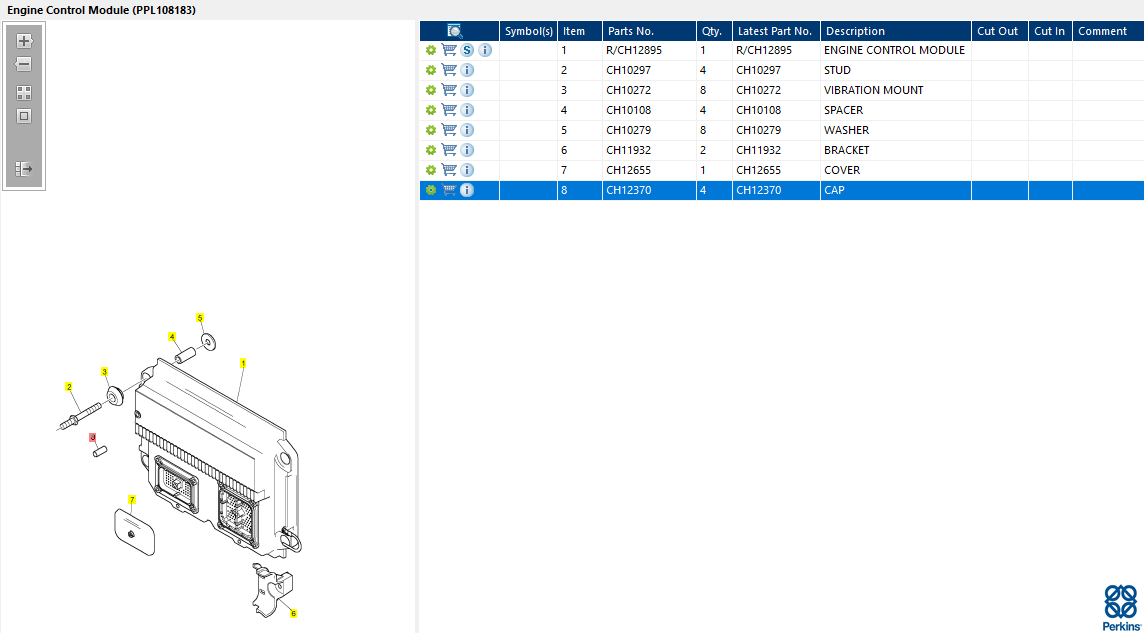Screen dimensions: 1144x633
Task: Click the export list arrow icon
Action: tap(24, 169)
